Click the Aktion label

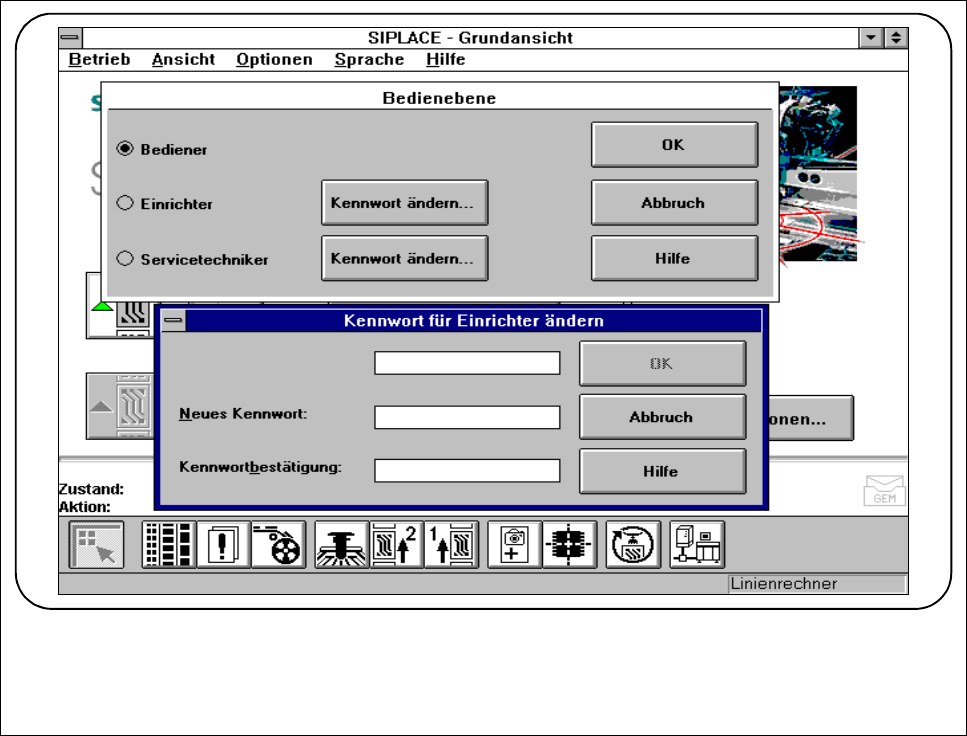[x=85, y=507]
